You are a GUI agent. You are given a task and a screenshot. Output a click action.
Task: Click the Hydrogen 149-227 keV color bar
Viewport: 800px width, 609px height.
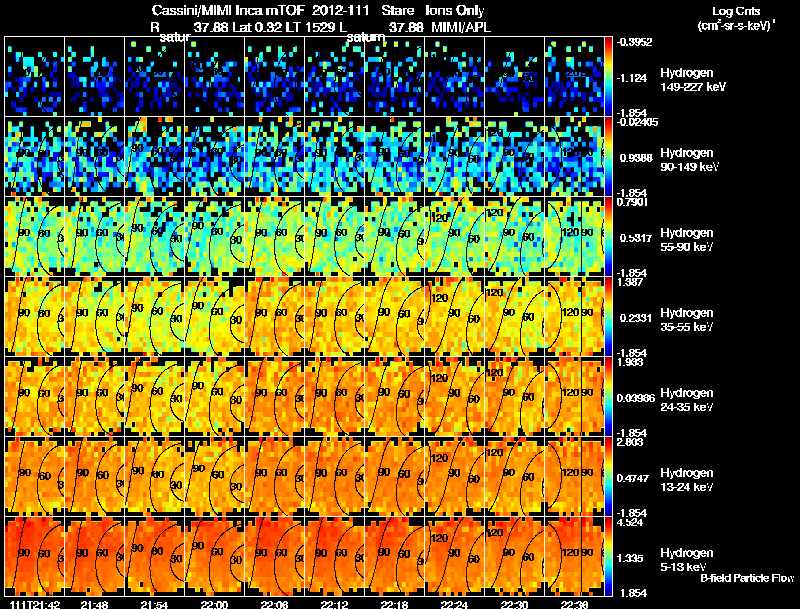point(608,77)
